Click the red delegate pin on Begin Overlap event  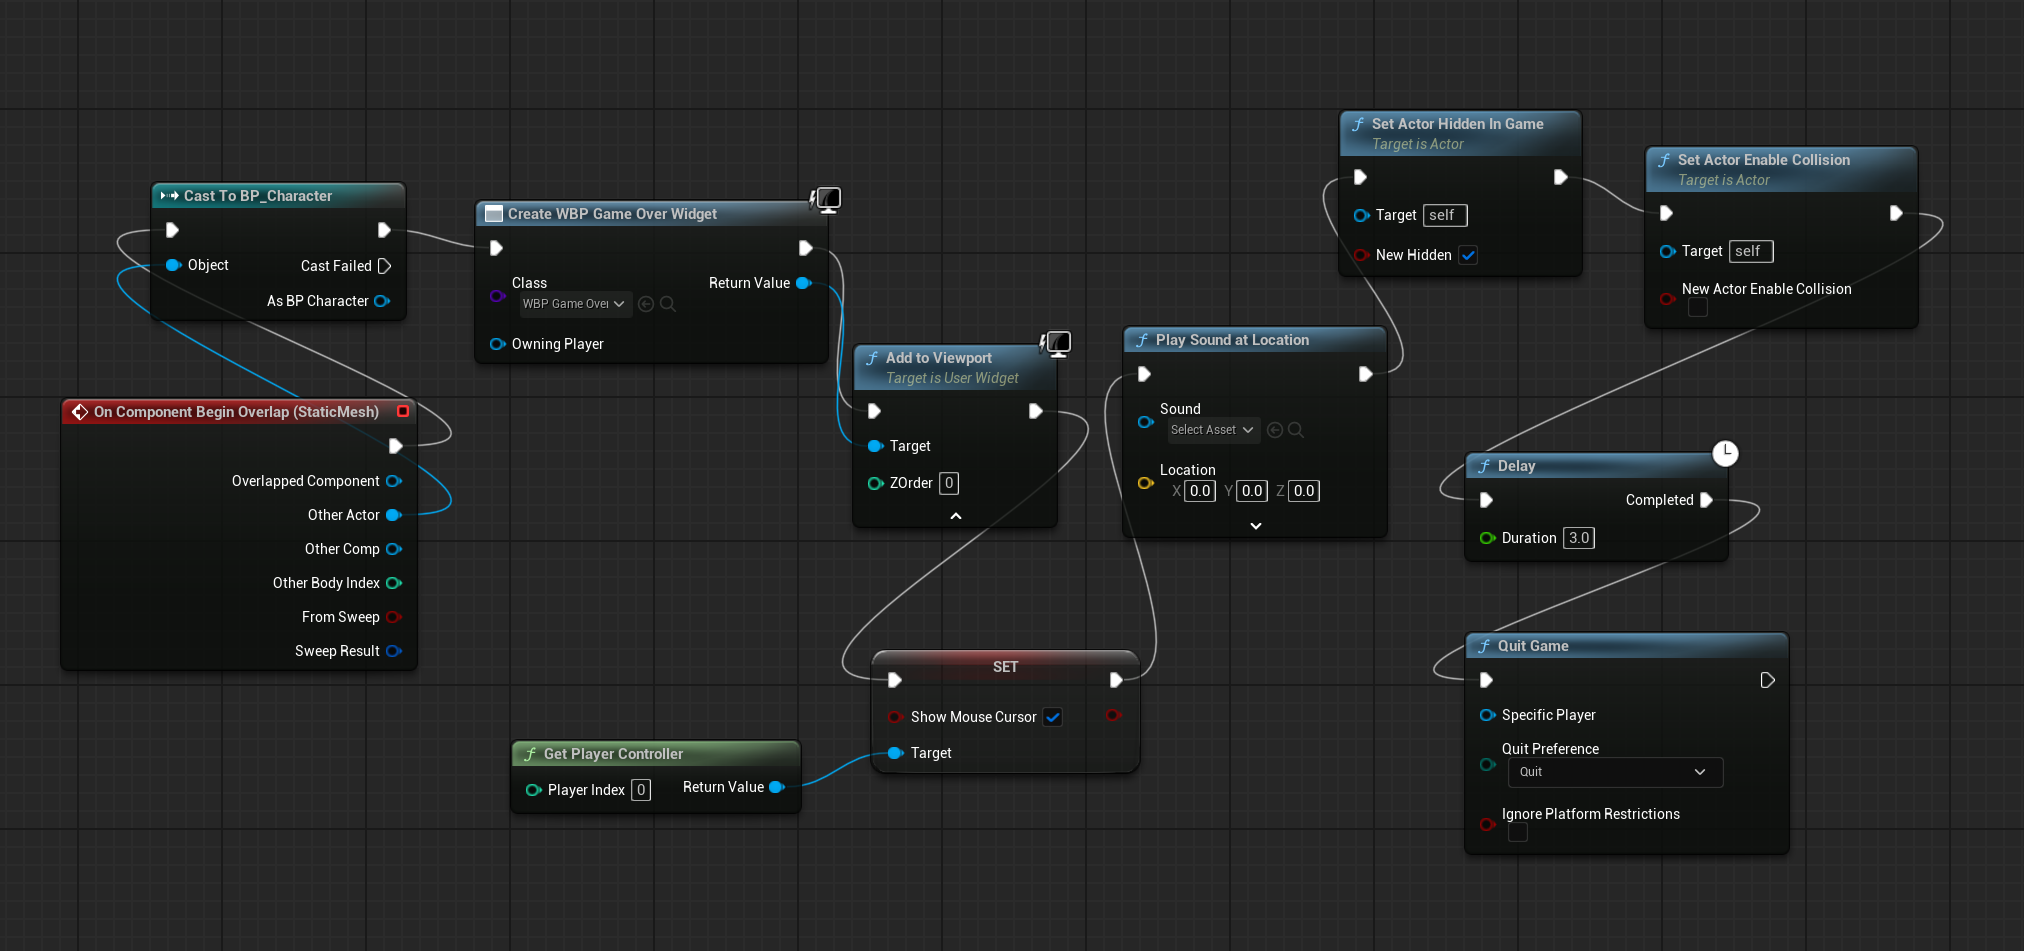[403, 411]
